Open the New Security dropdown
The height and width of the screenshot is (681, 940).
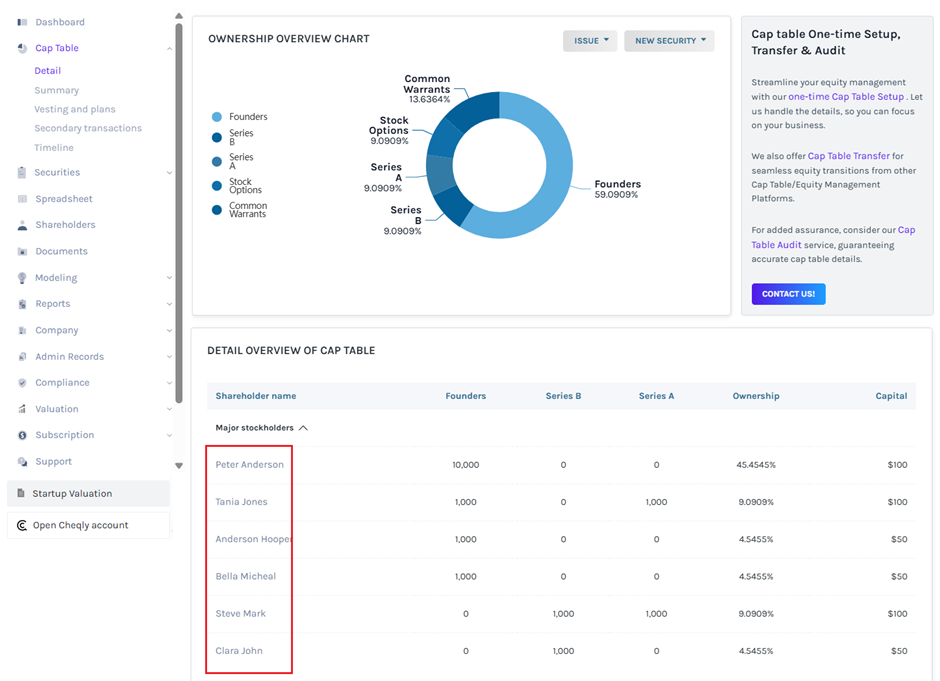click(x=669, y=41)
